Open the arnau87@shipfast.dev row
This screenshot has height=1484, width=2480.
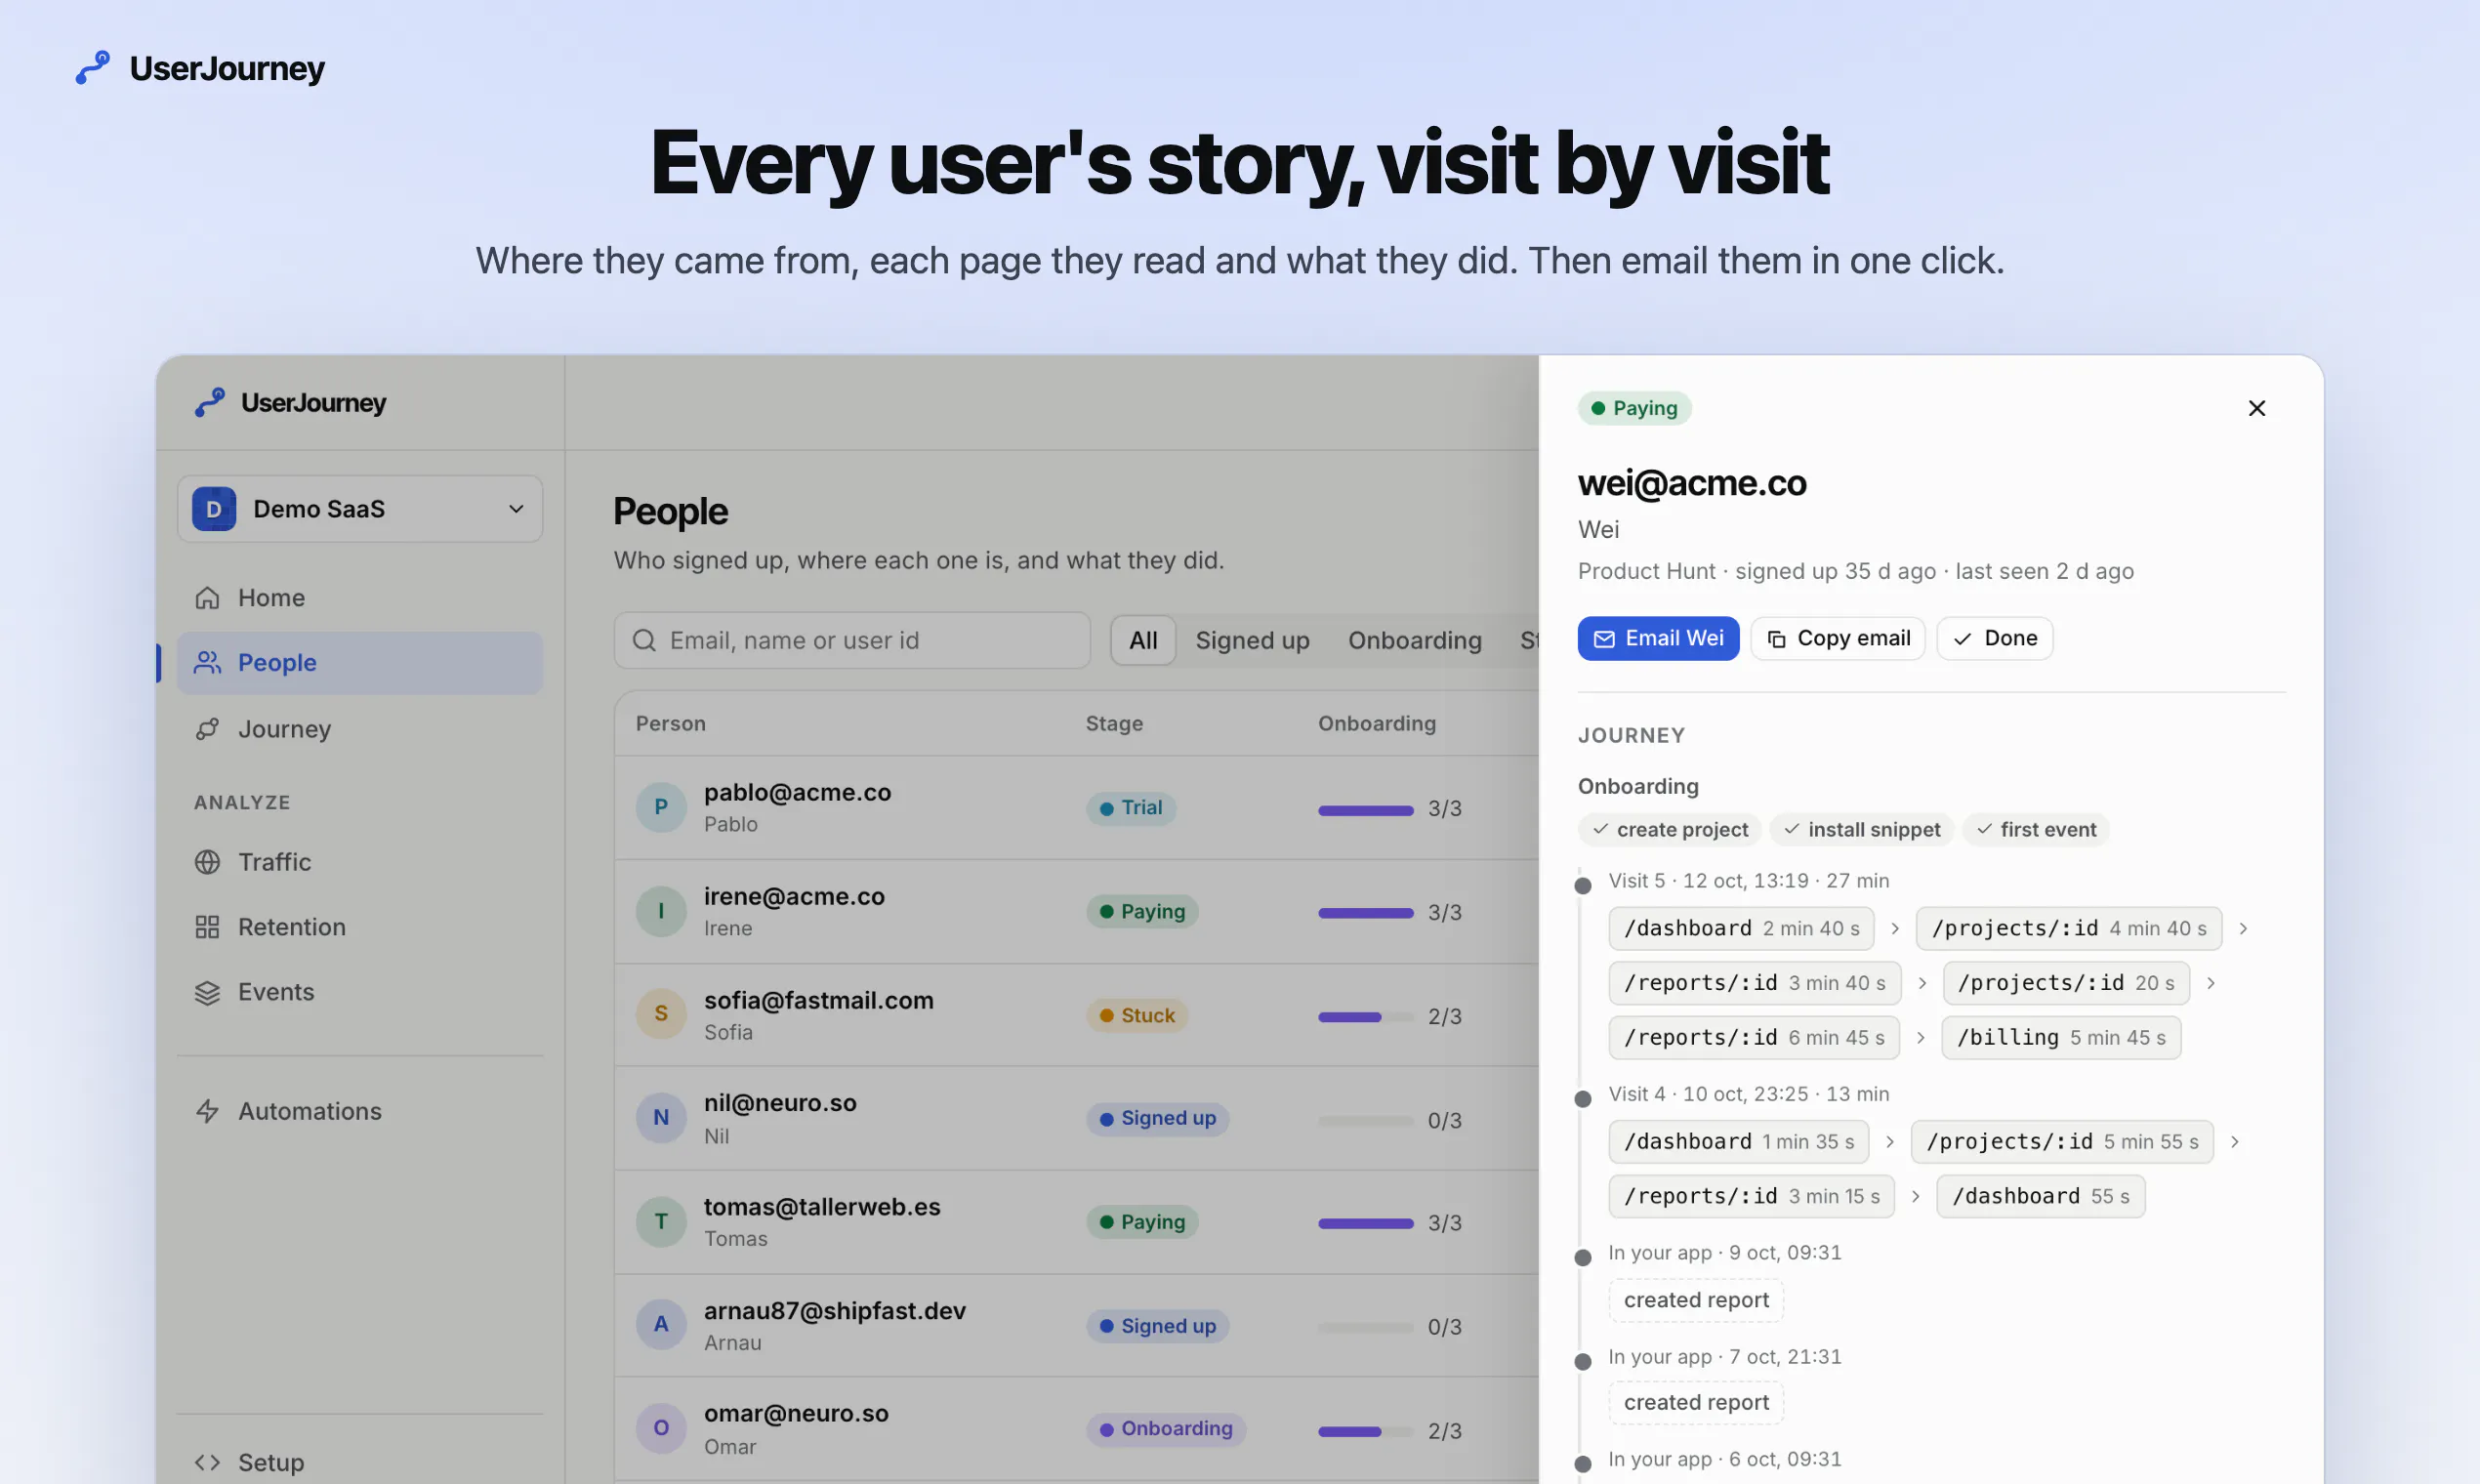click(x=1076, y=1326)
